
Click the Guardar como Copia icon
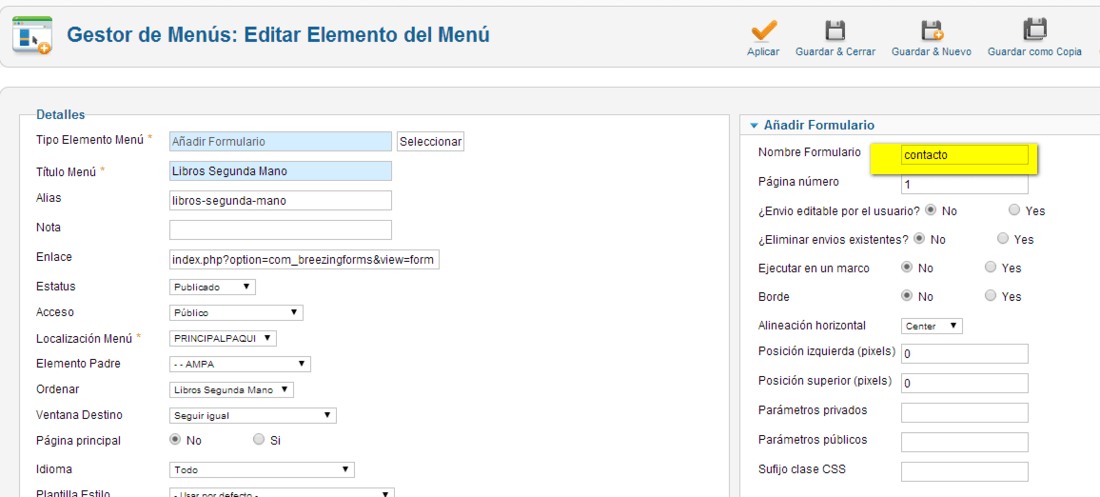point(1034,31)
